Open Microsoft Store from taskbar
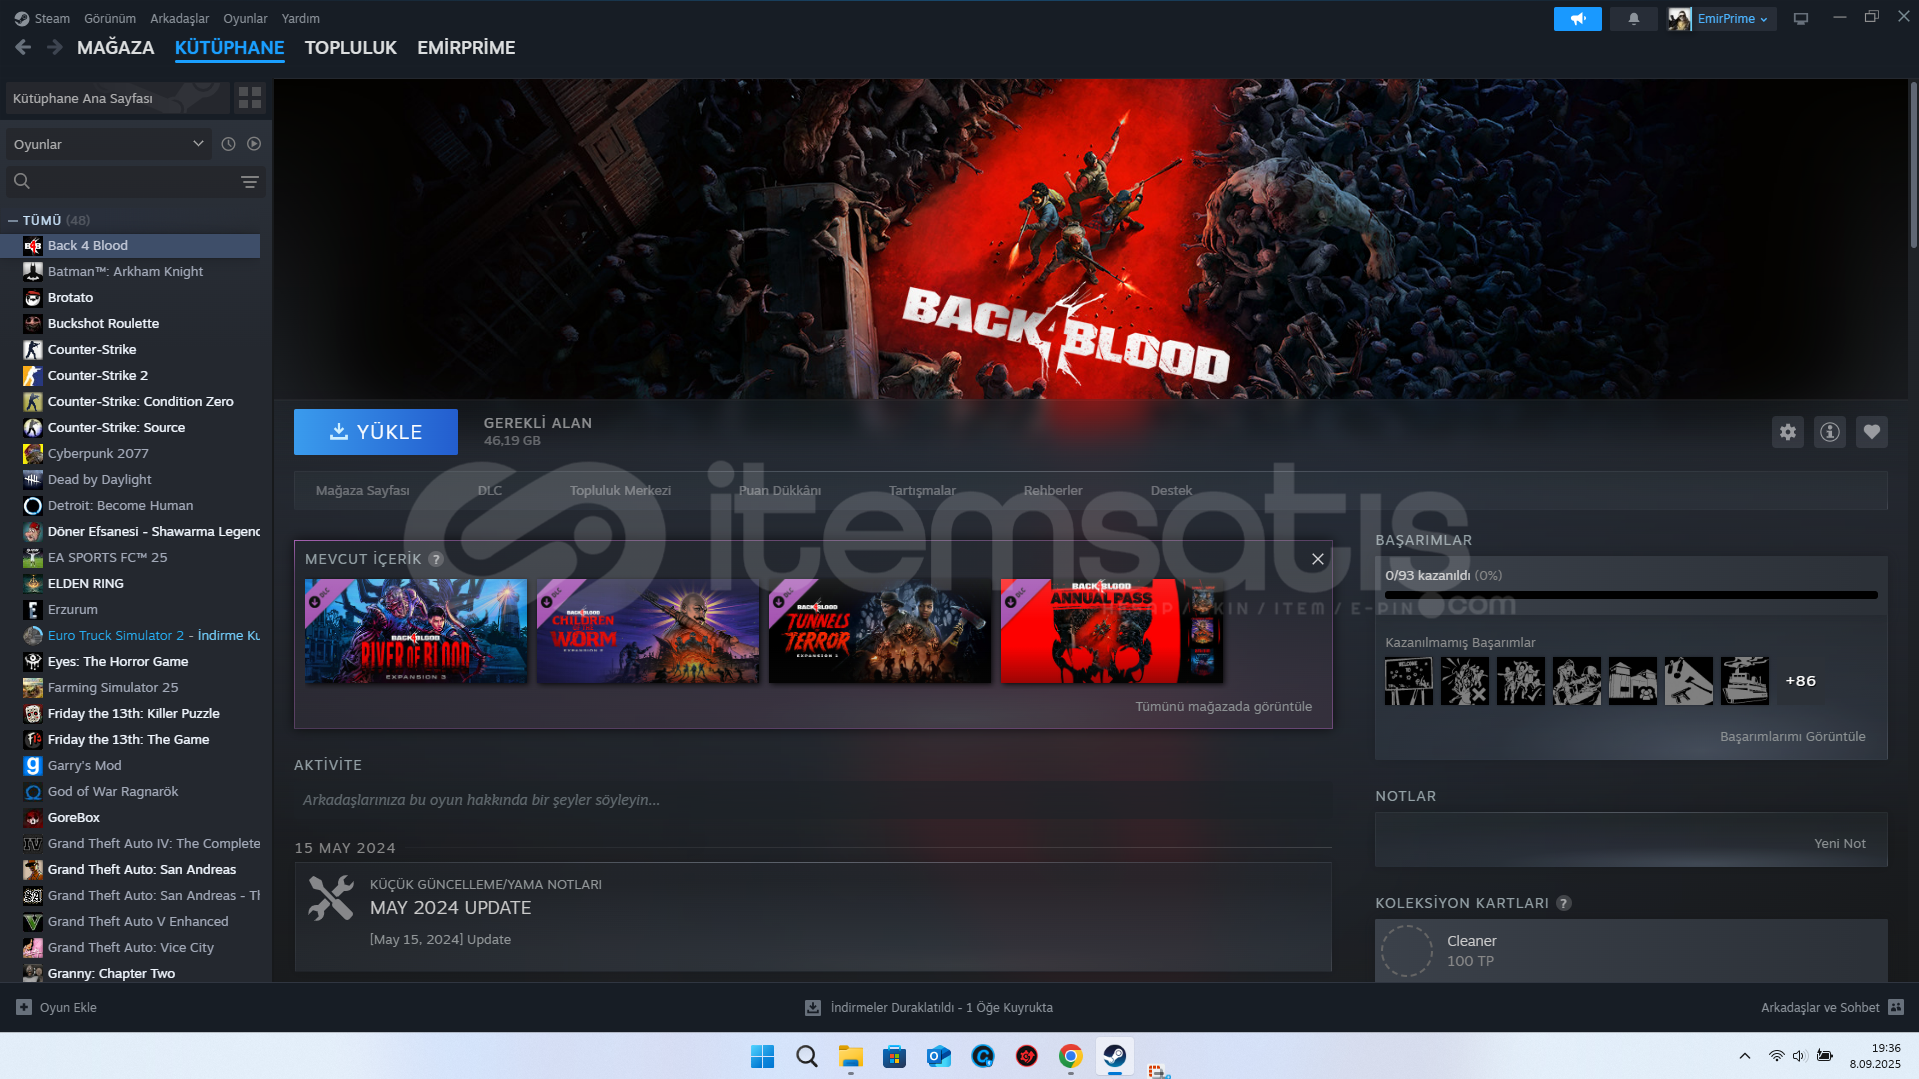1919x1079 pixels. coord(894,1056)
